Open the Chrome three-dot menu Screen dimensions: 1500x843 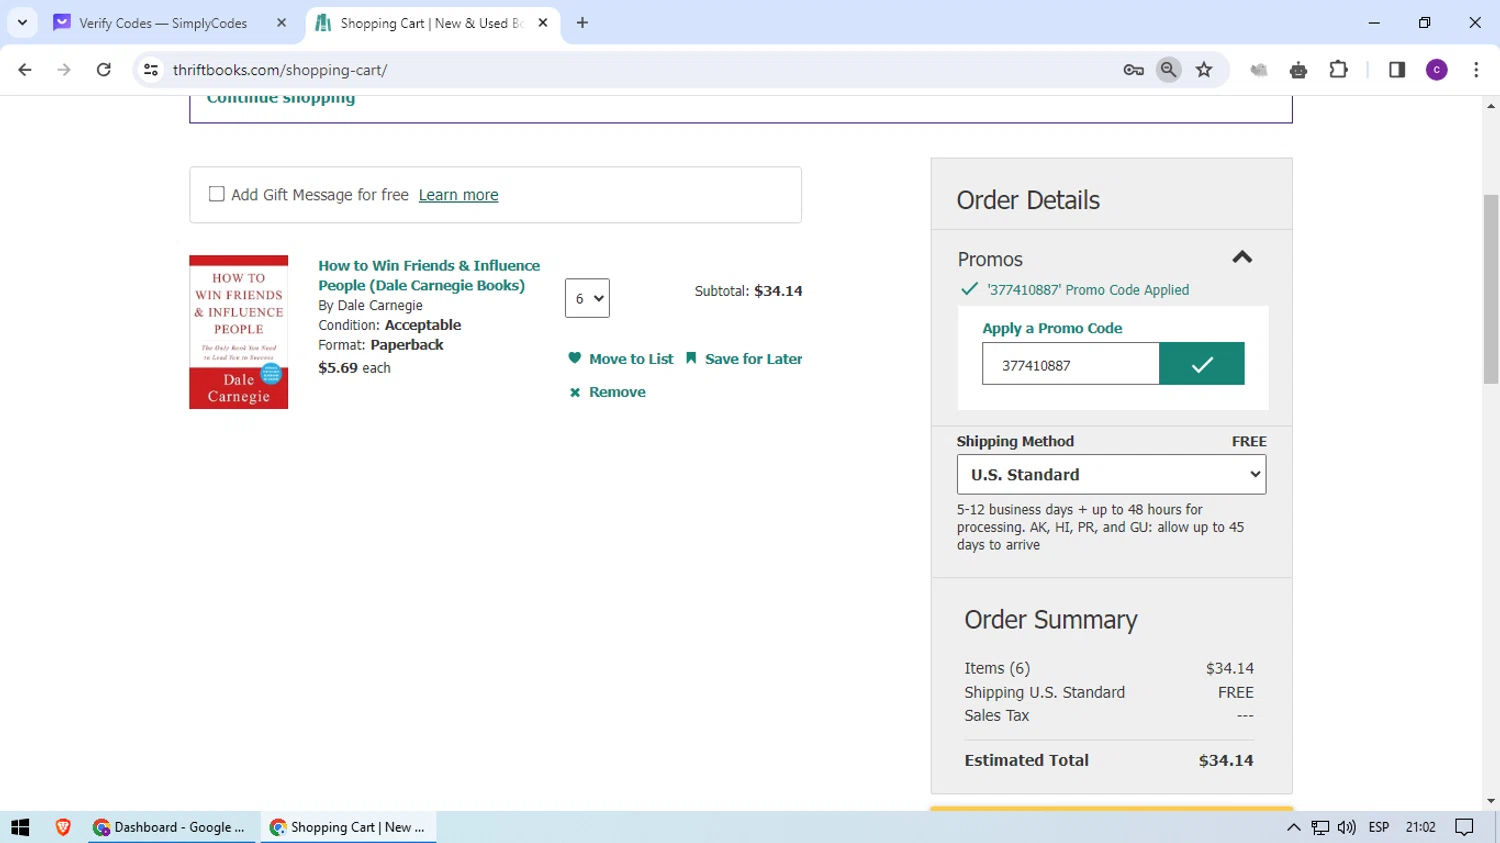click(x=1476, y=70)
